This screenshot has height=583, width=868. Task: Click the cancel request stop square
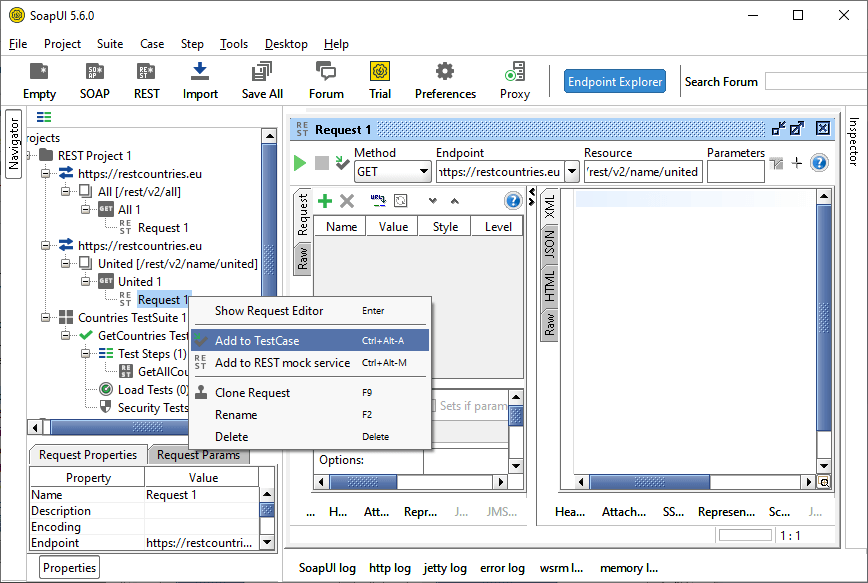click(322, 163)
